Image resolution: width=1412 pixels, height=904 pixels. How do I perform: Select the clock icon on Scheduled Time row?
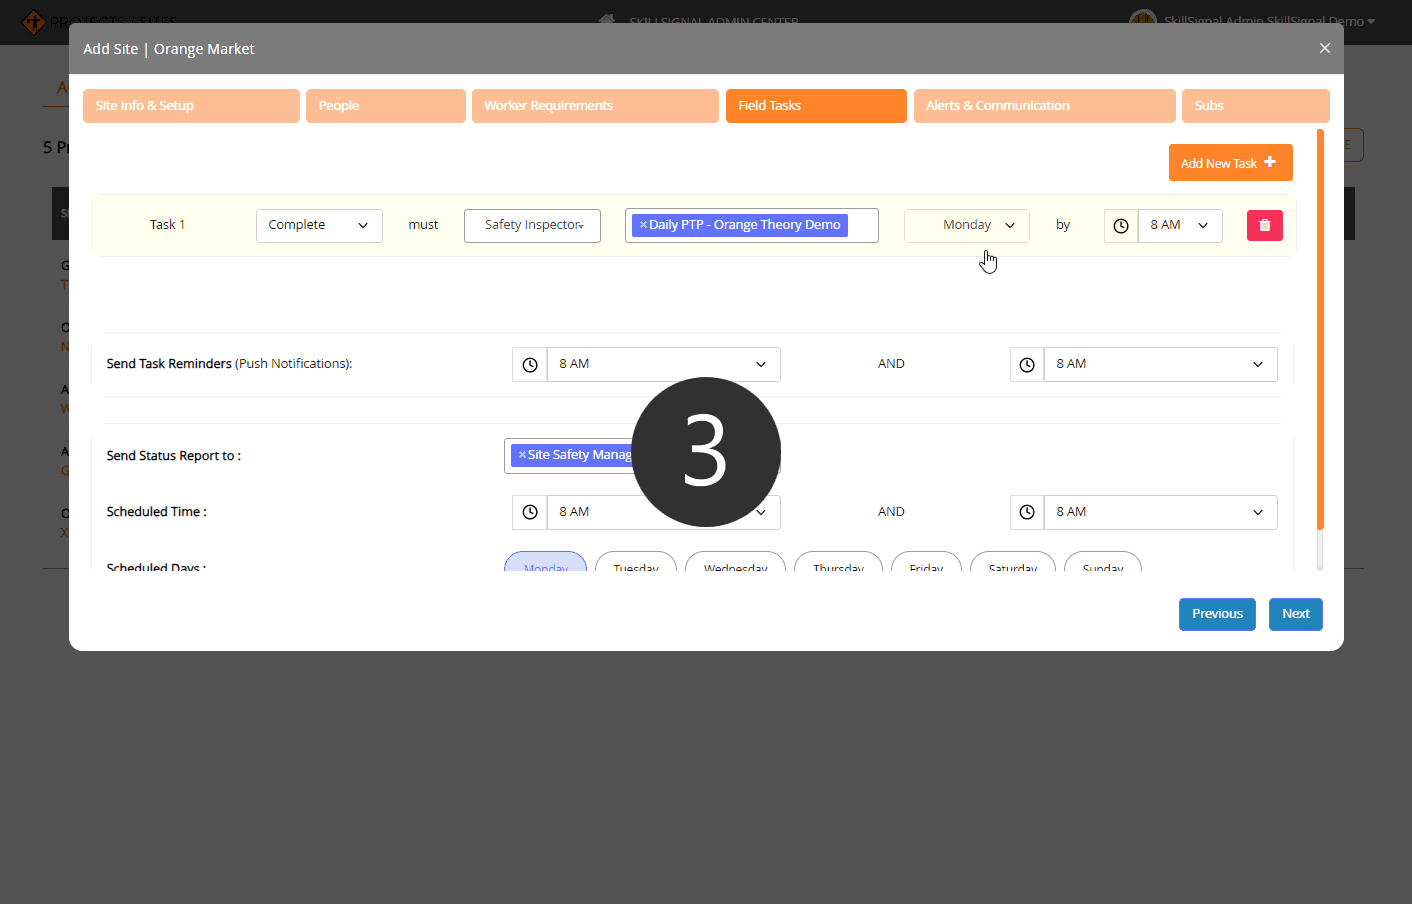pos(529,512)
